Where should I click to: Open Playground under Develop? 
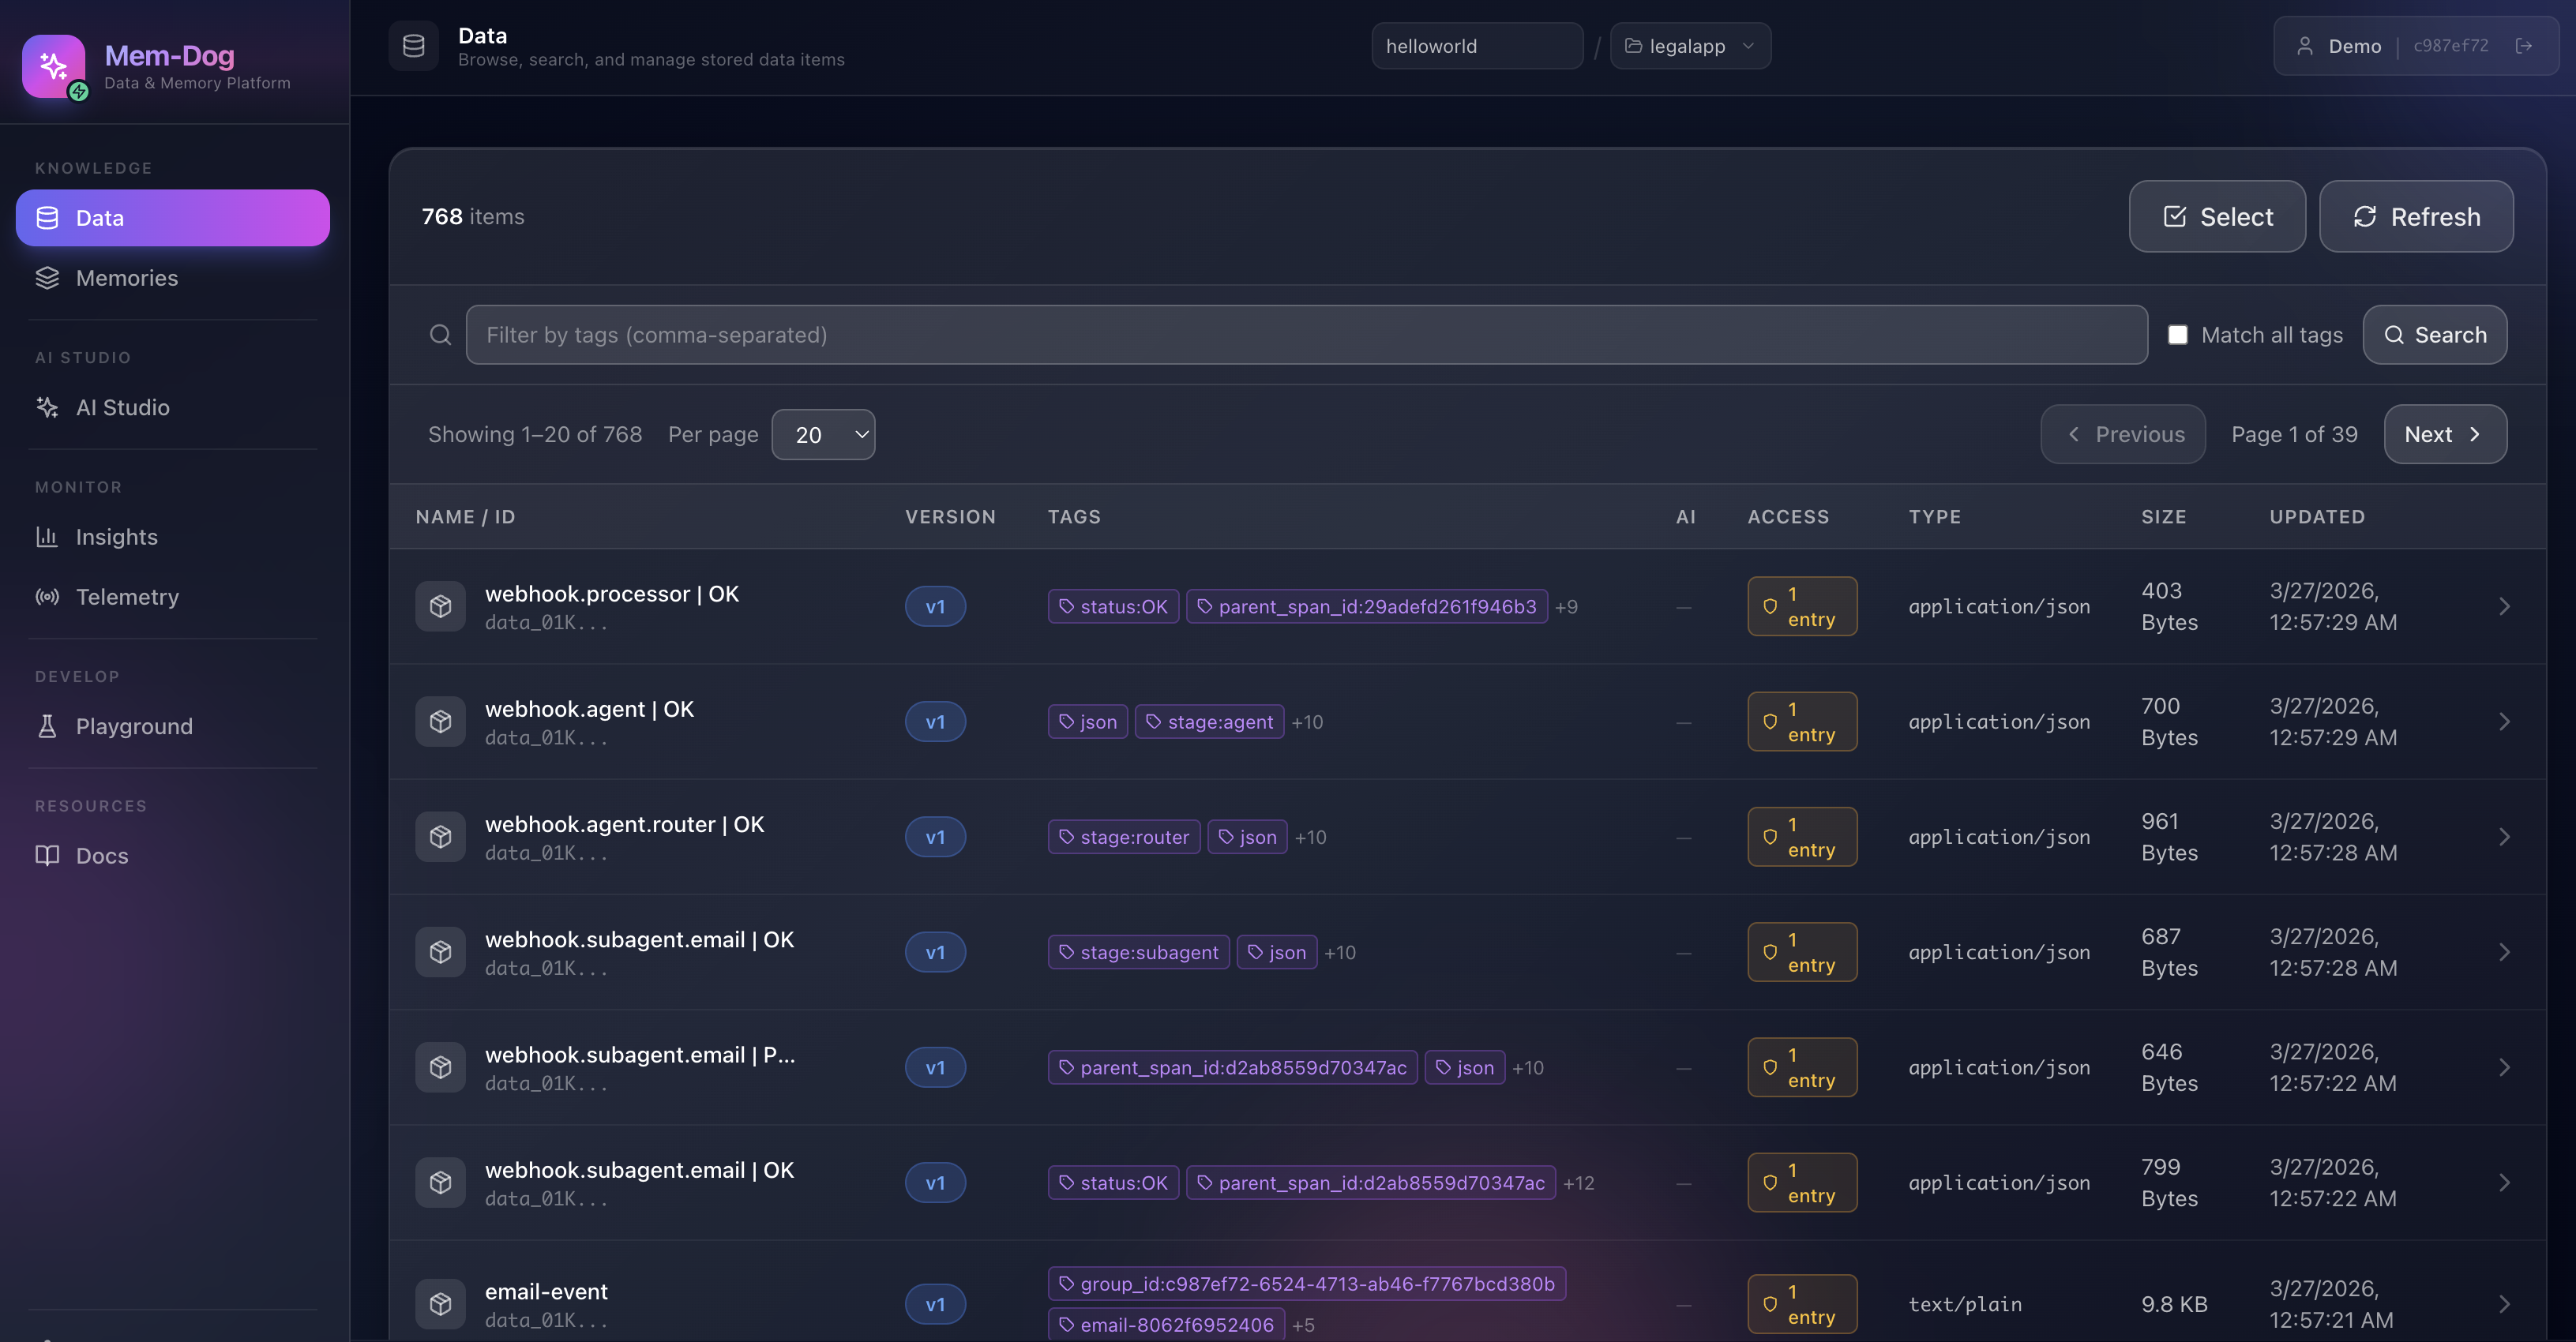173,726
